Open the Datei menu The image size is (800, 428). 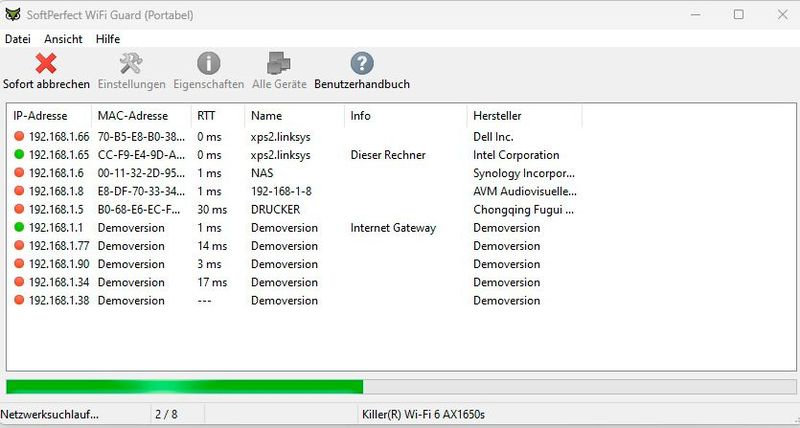[x=18, y=39]
